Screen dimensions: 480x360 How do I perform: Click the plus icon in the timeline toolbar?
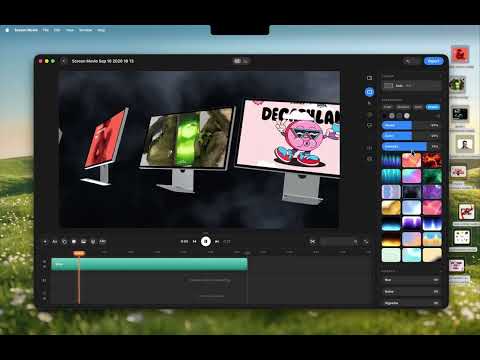click(x=45, y=242)
